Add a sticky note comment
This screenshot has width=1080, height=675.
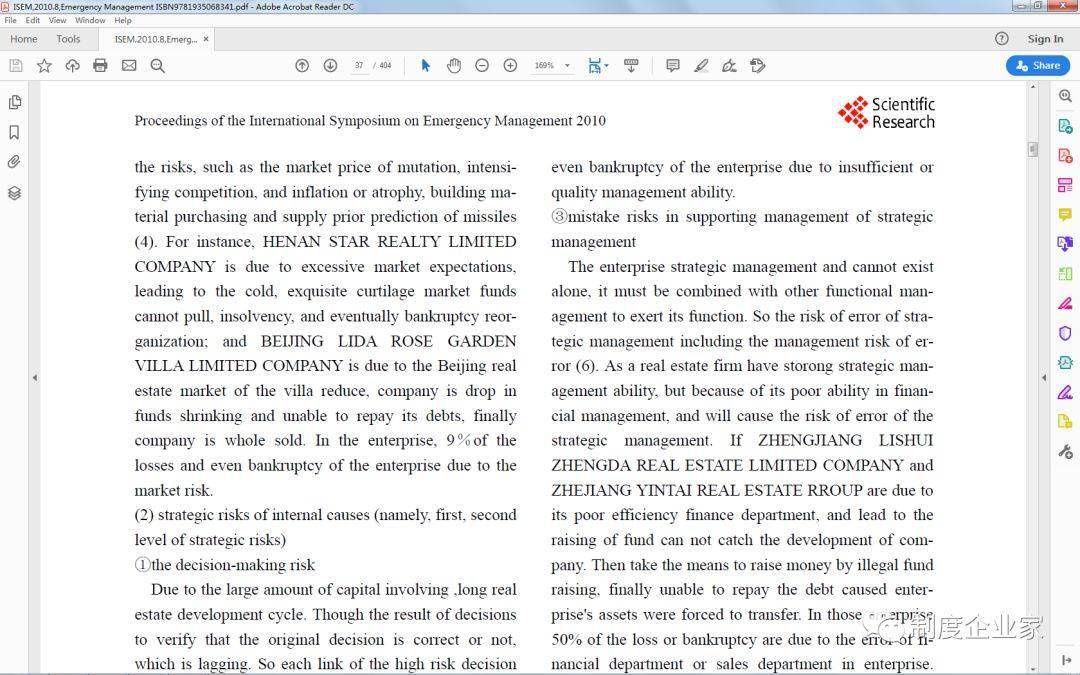(x=673, y=65)
